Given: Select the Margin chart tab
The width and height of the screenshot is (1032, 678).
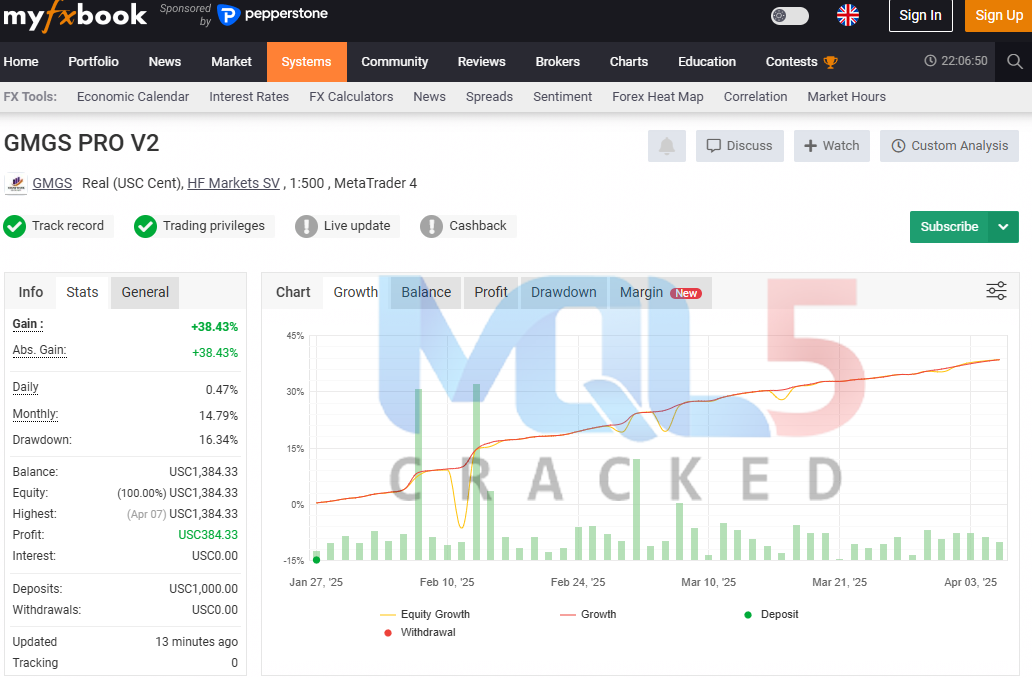Looking at the screenshot, I should [660, 292].
